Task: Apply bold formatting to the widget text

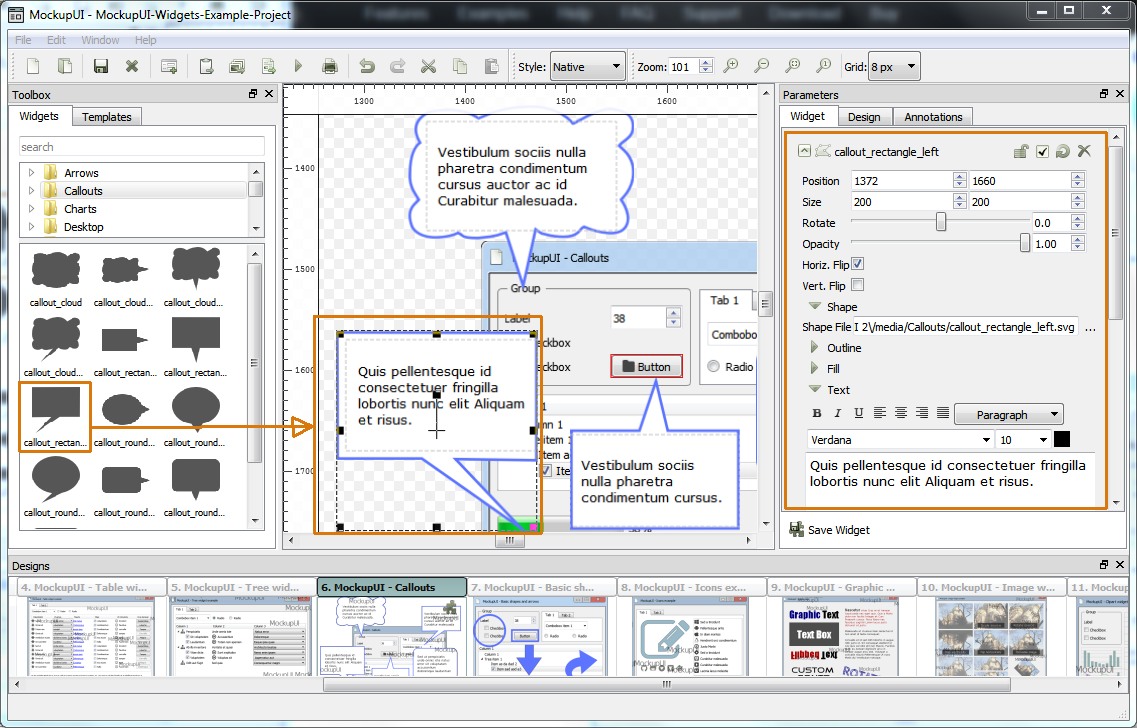Action: coord(817,414)
